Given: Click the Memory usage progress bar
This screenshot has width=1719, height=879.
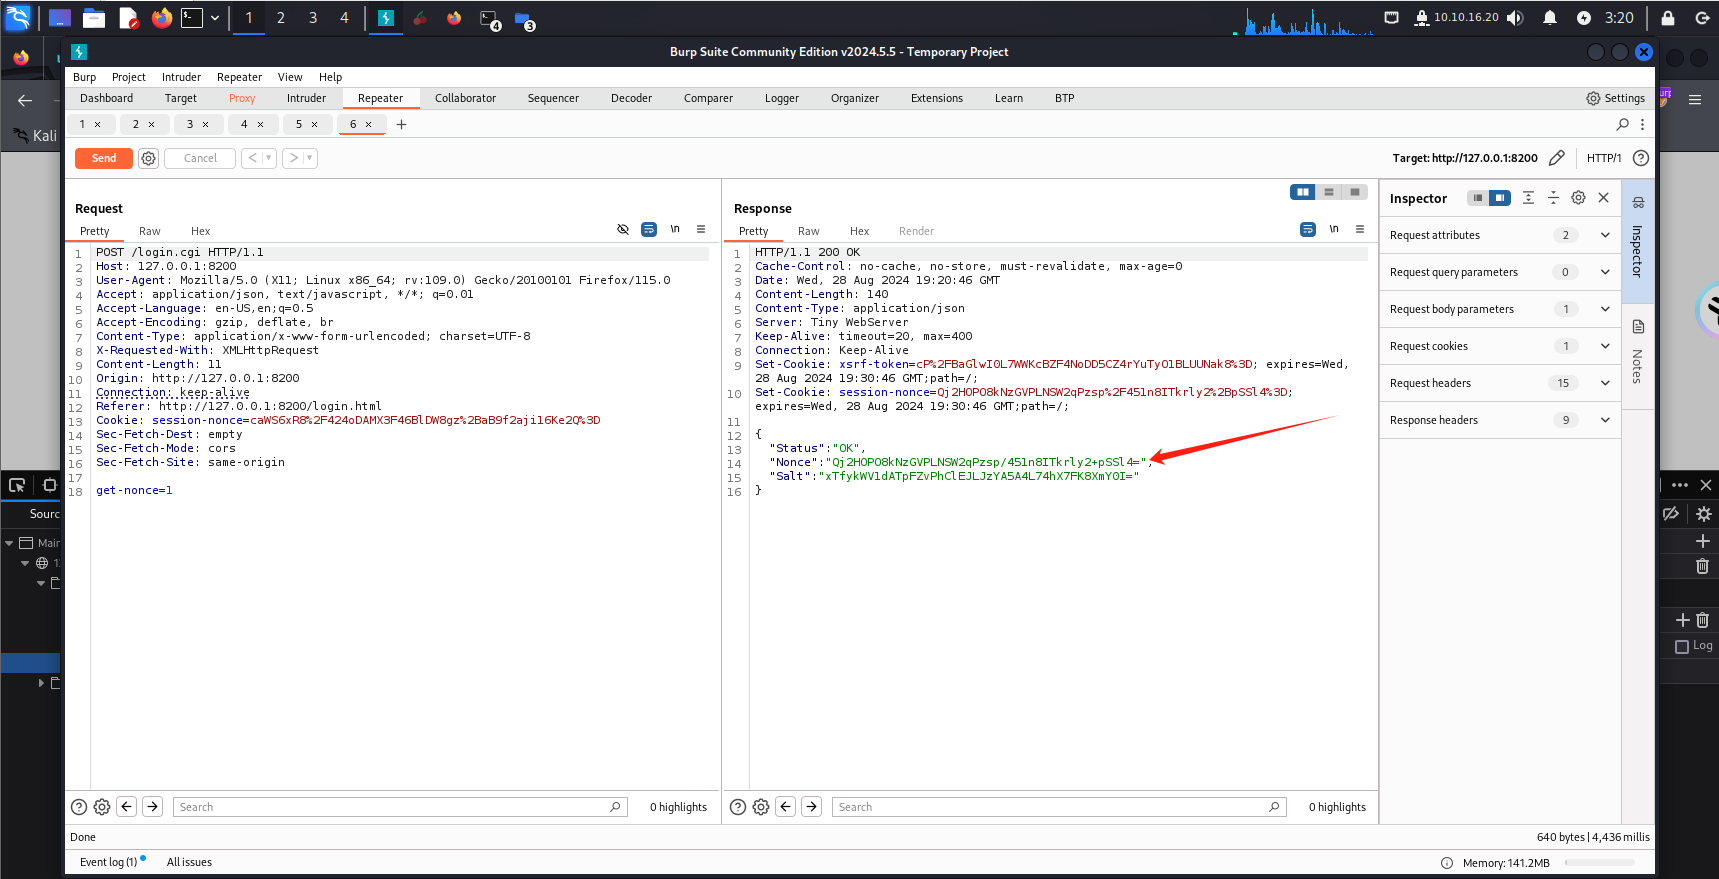Looking at the screenshot, I should click(x=1600, y=863).
